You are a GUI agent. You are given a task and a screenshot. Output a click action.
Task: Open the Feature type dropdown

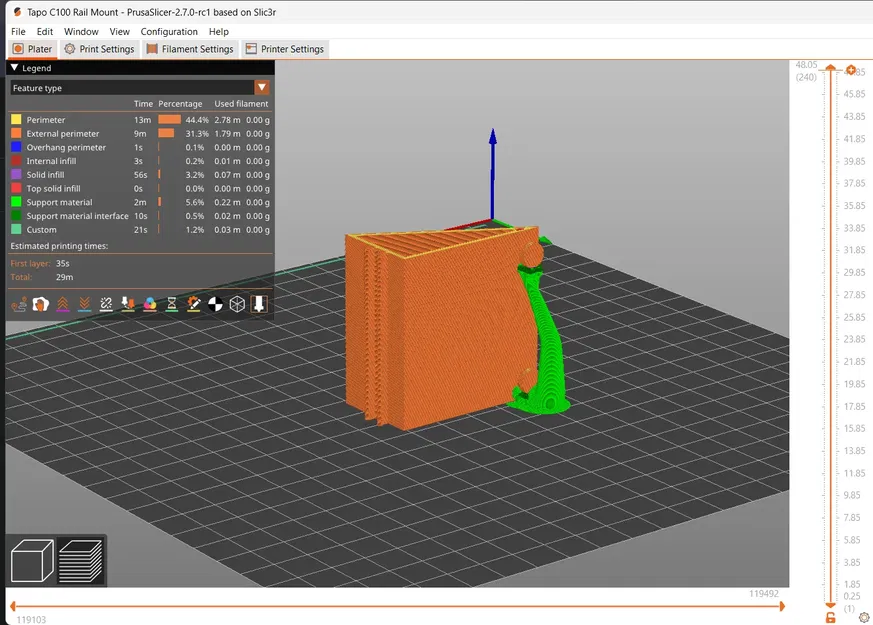[140, 87]
